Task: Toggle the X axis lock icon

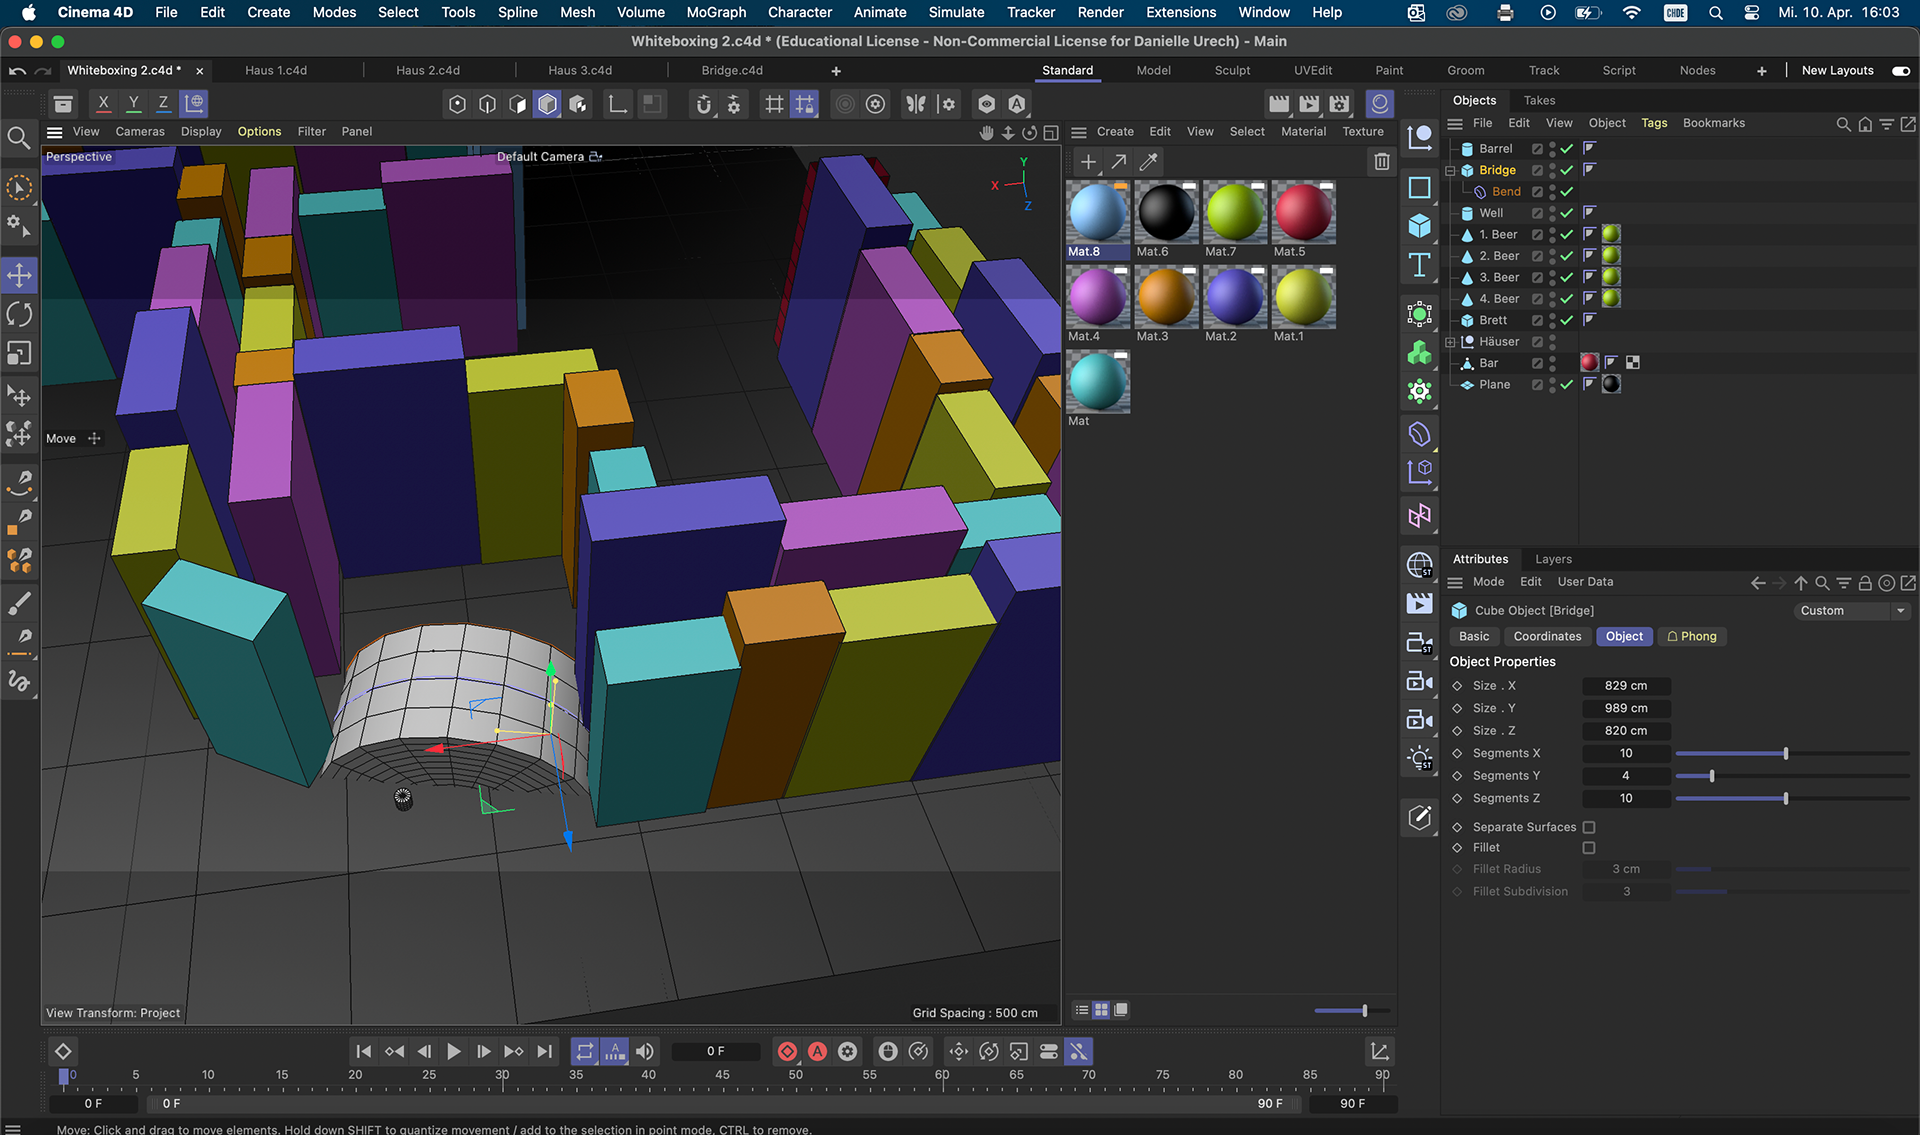Action: pyautogui.click(x=103, y=103)
